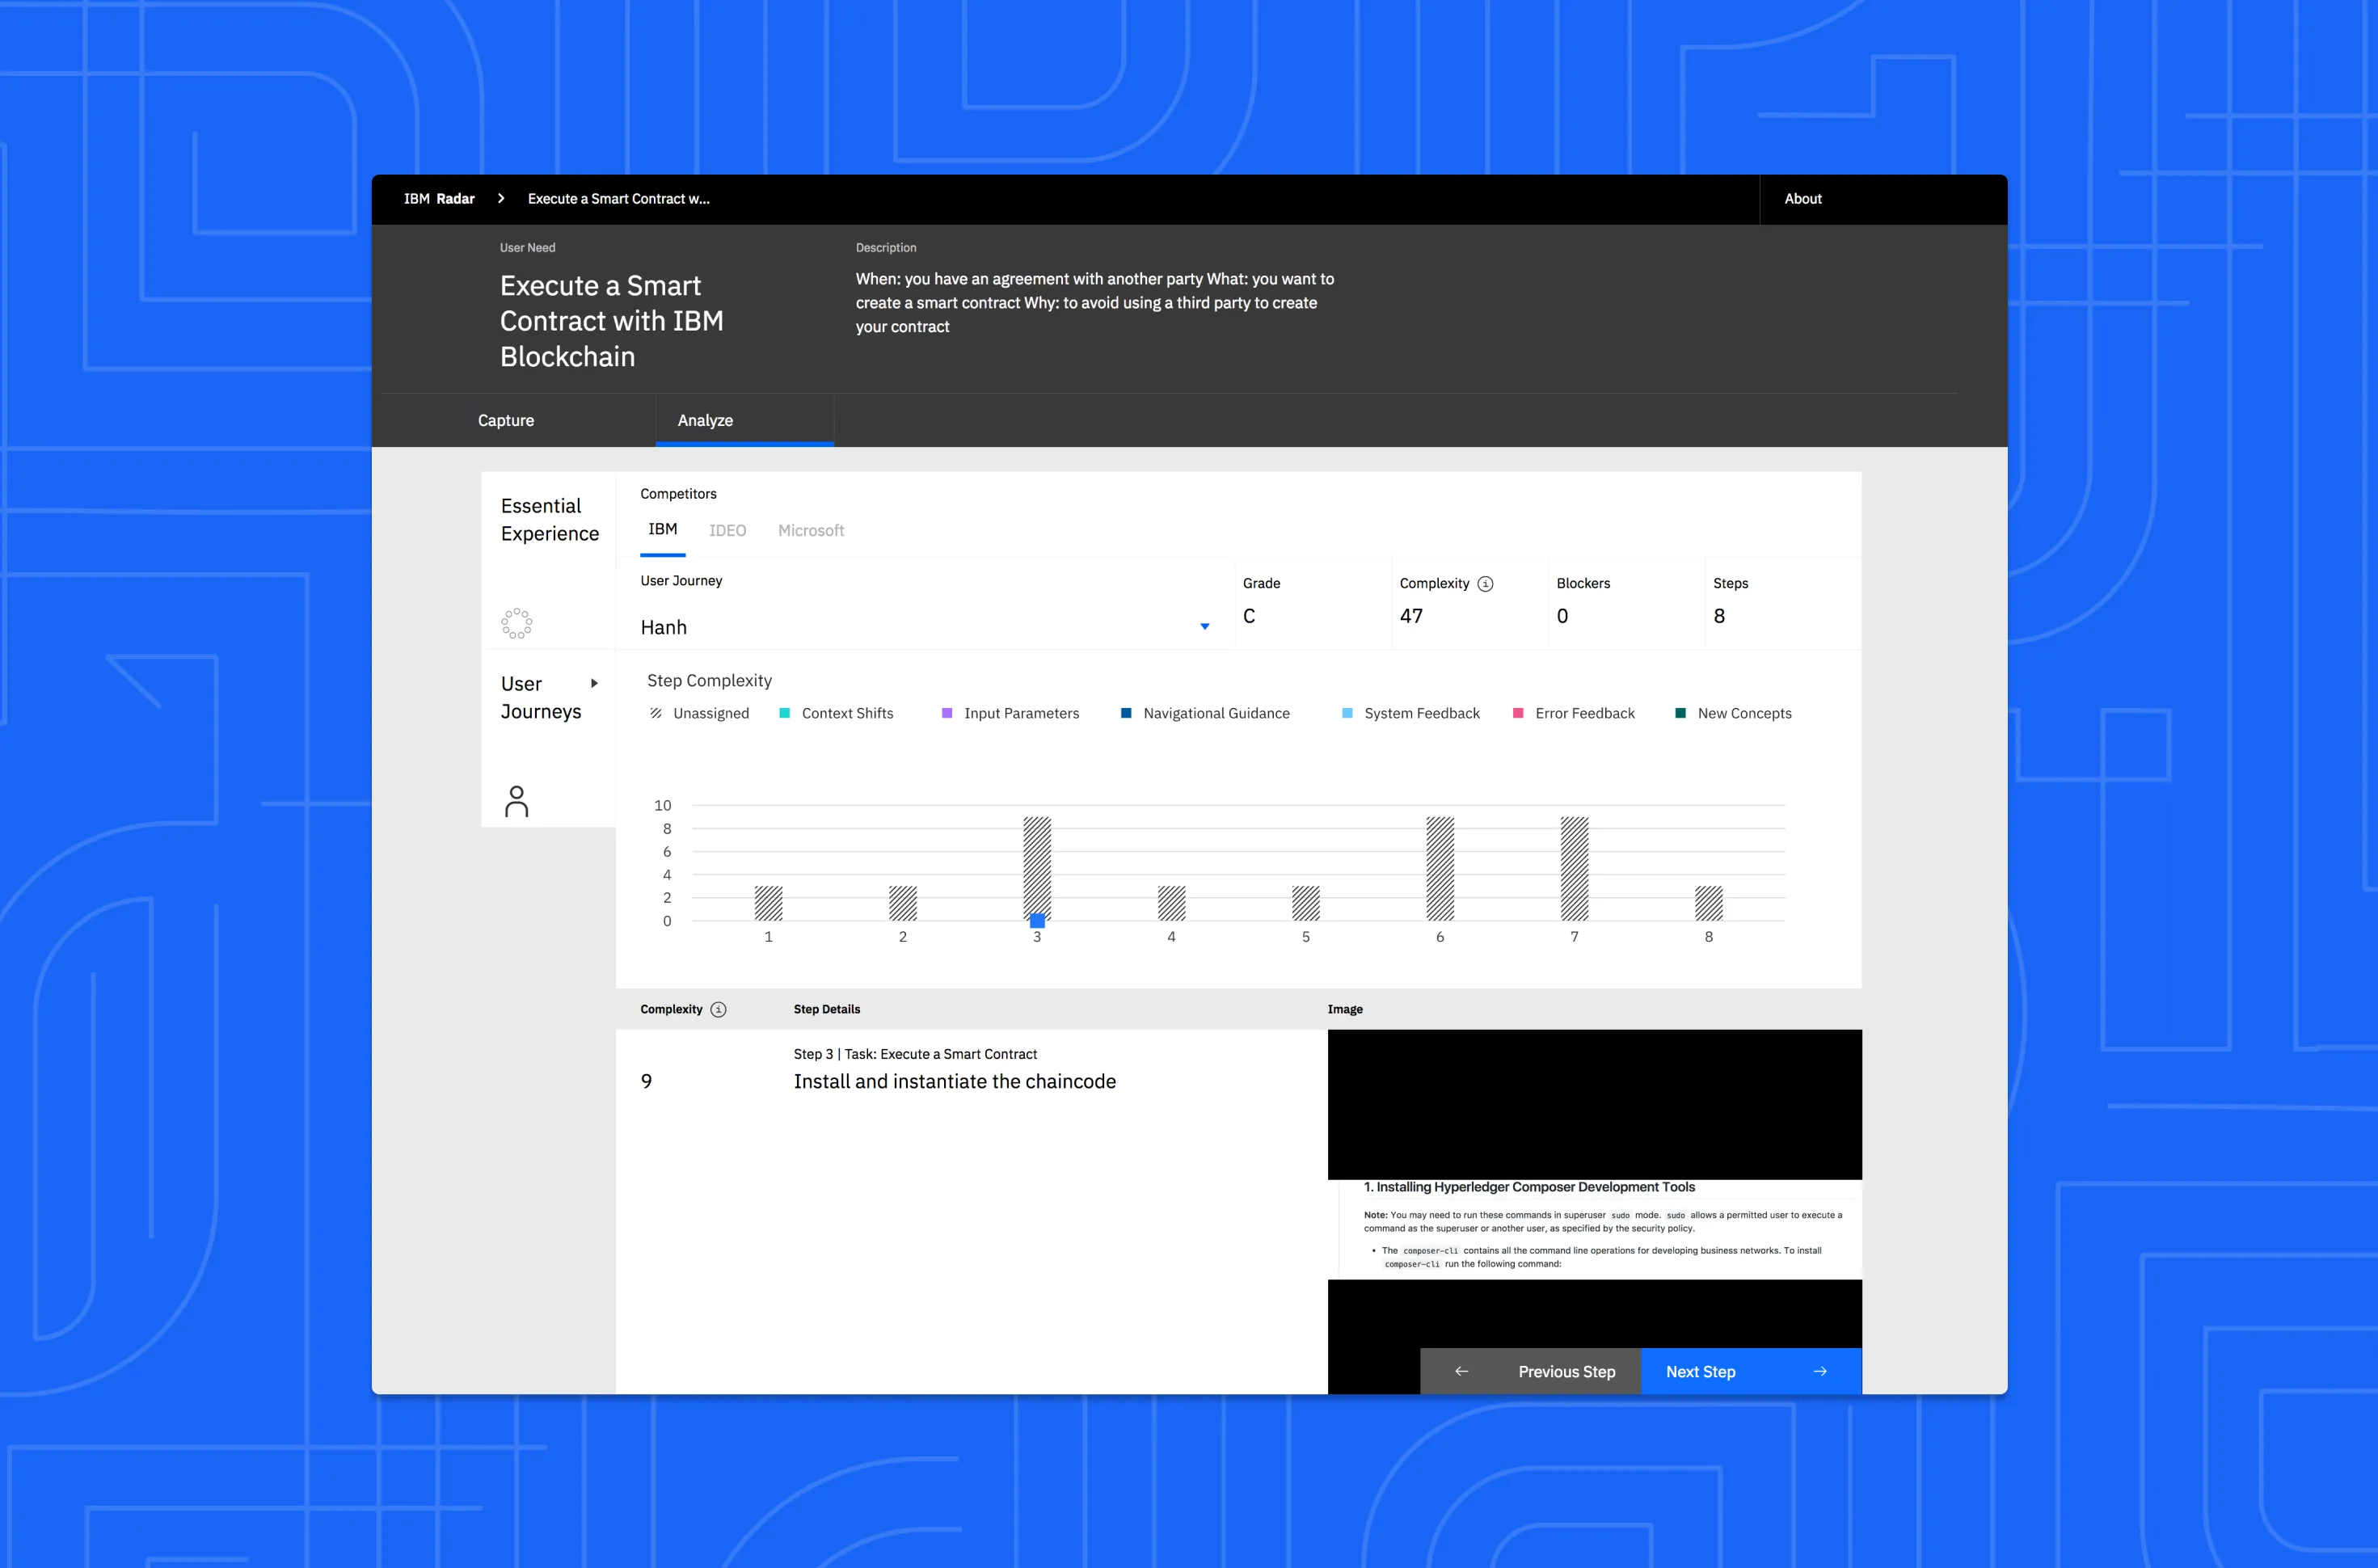The height and width of the screenshot is (1568, 2378).
Task: Click the Unassigned hatched legend icon
Action: (656, 713)
